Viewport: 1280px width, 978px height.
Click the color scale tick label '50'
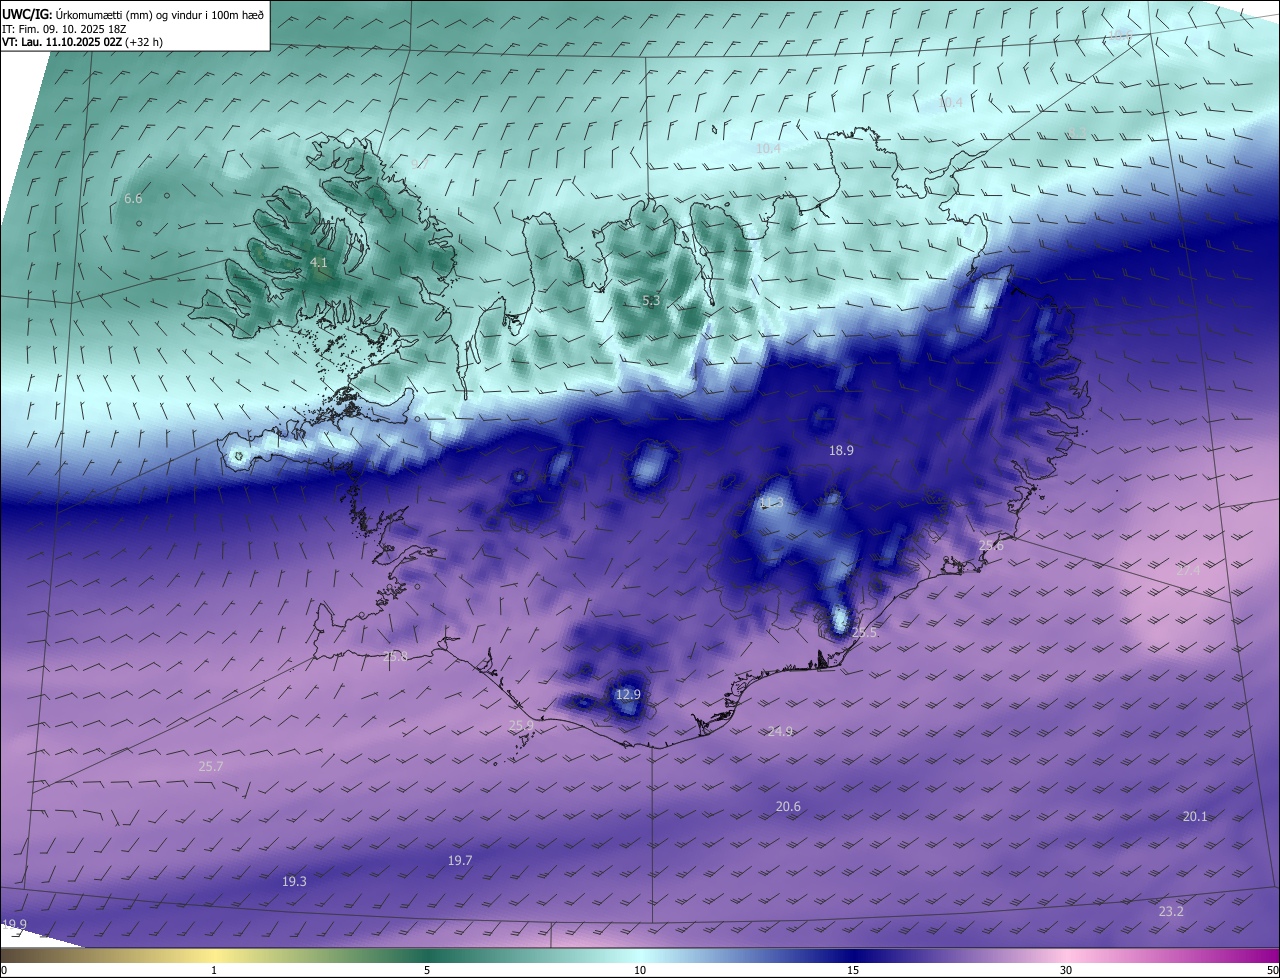[1272, 970]
